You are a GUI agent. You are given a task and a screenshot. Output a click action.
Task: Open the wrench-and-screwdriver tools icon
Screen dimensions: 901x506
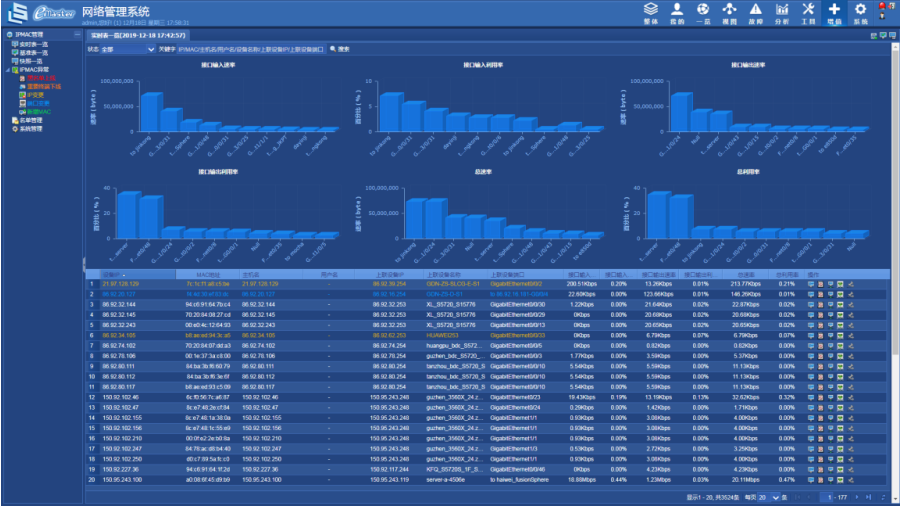tap(808, 9)
